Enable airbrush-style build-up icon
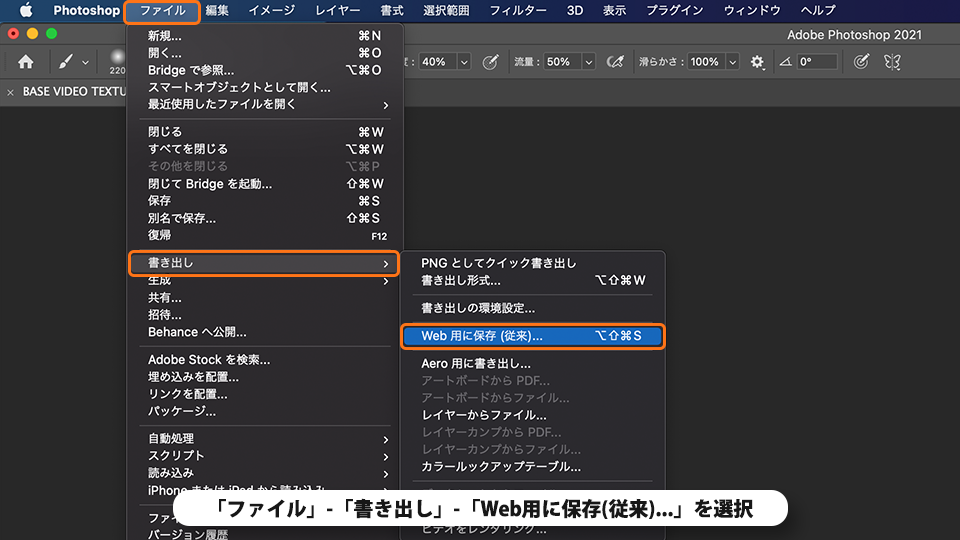Screen dimensions: 960x540 coord(615,62)
